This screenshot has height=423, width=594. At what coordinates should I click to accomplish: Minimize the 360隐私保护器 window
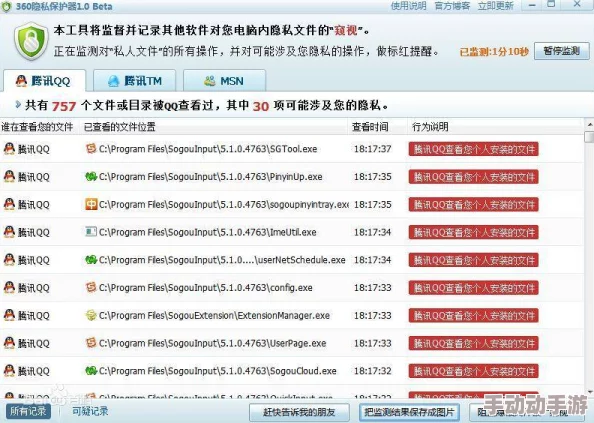point(532,5)
